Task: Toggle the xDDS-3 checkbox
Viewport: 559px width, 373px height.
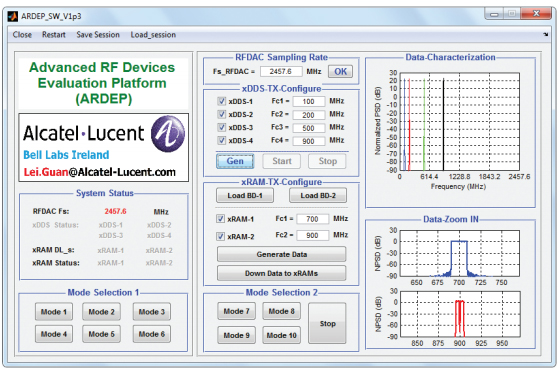Action: (x=221, y=127)
